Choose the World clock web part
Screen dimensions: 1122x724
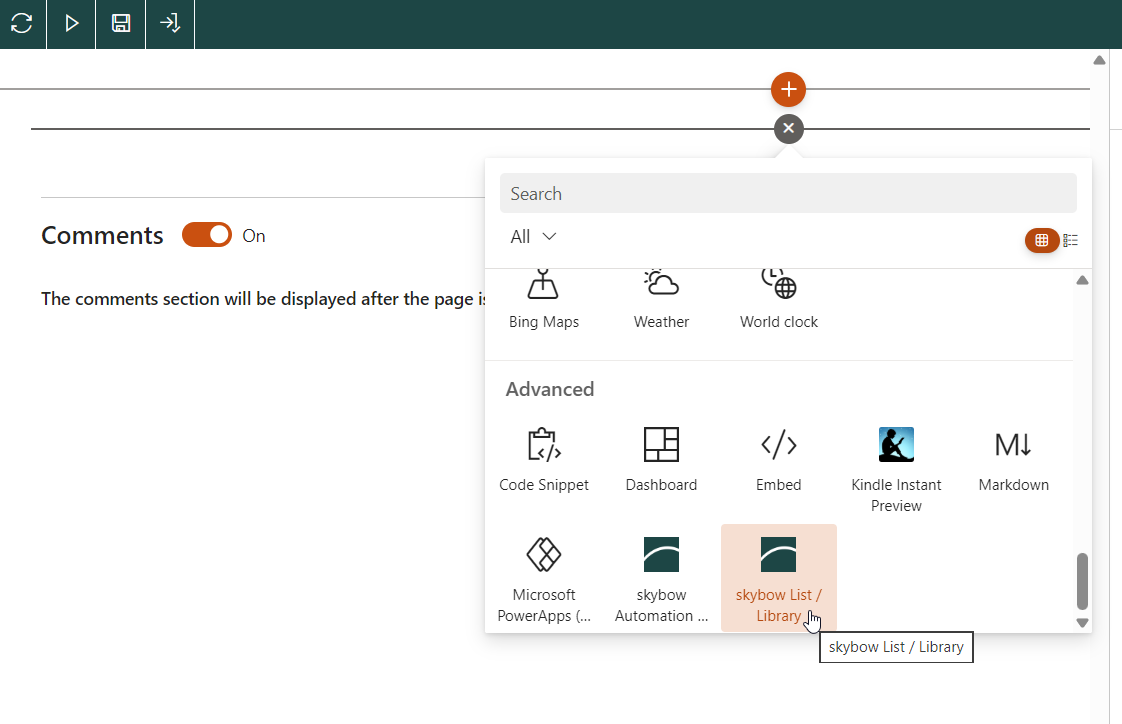778,300
